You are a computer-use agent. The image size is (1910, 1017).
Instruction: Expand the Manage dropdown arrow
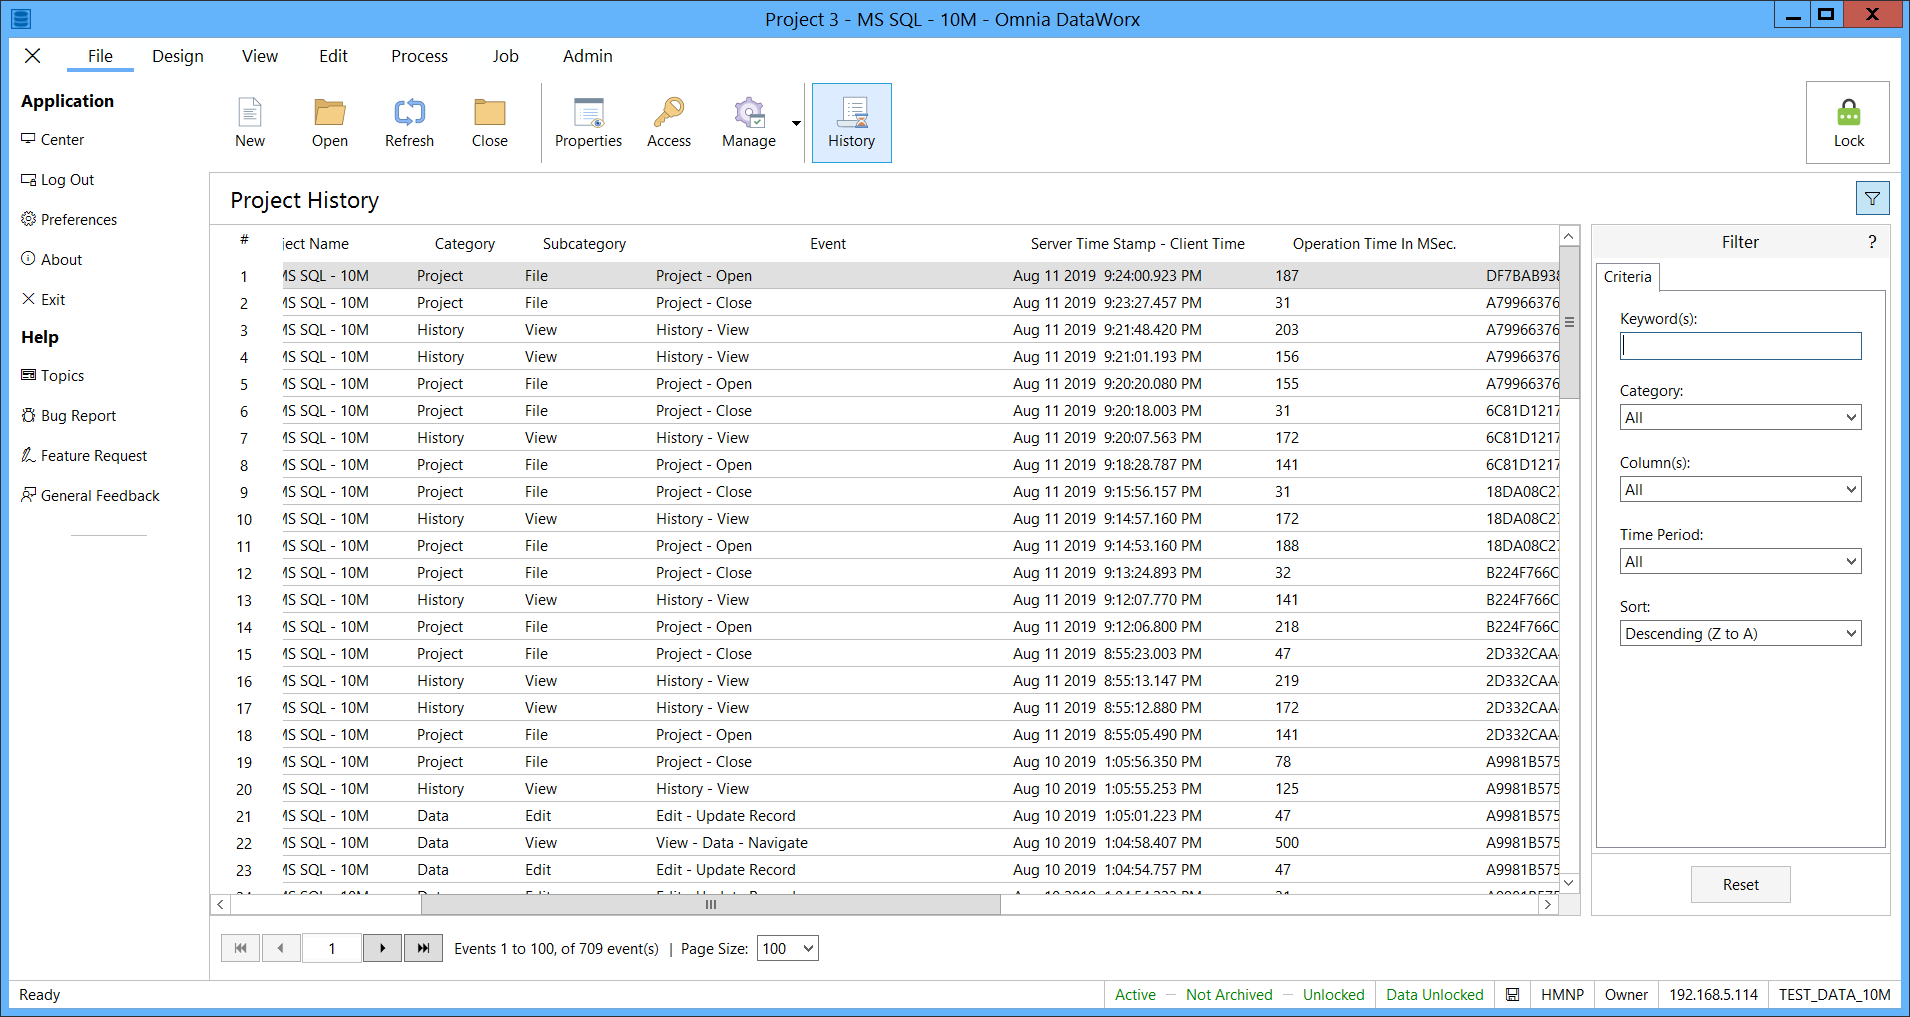[x=796, y=123]
